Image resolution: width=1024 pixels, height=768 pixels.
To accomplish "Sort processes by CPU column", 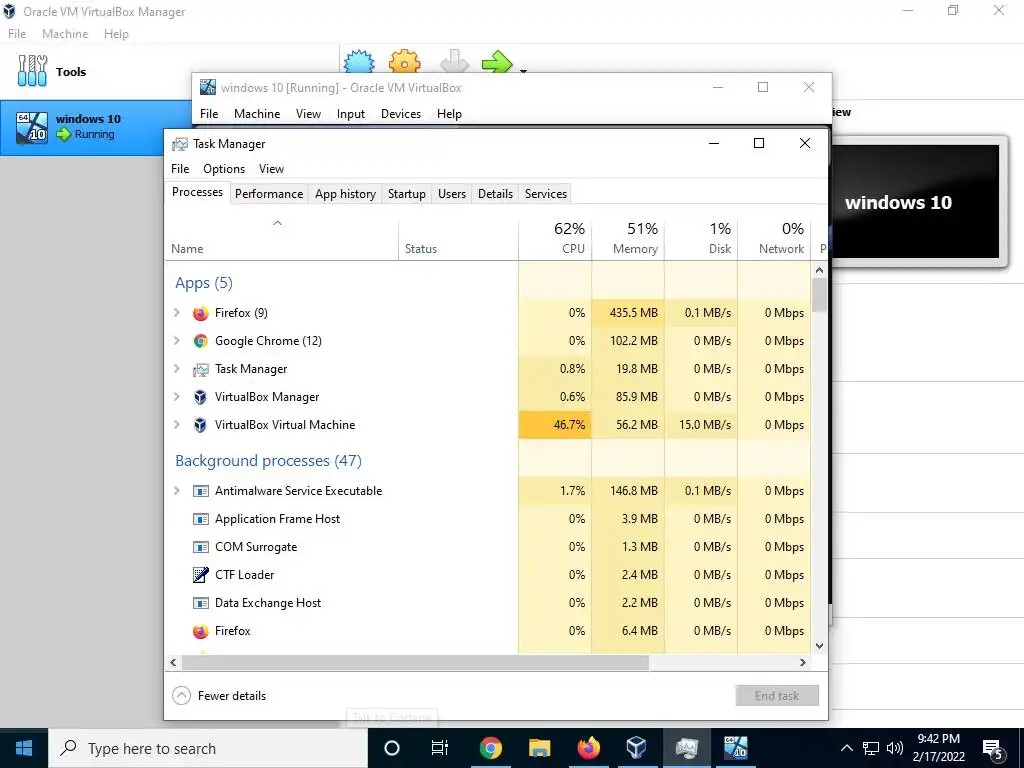I will point(555,239).
